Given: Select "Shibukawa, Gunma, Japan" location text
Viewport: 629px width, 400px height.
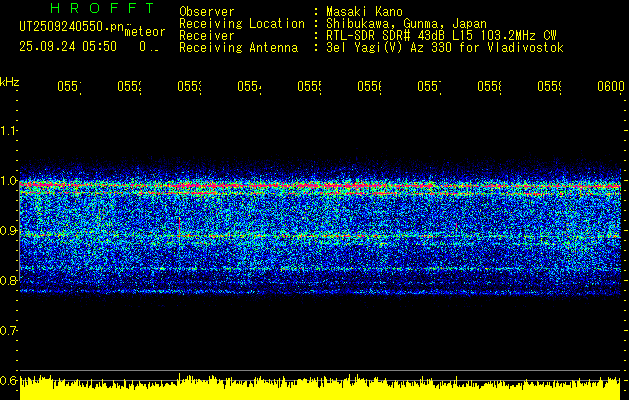Looking at the screenshot, I should (406, 24).
